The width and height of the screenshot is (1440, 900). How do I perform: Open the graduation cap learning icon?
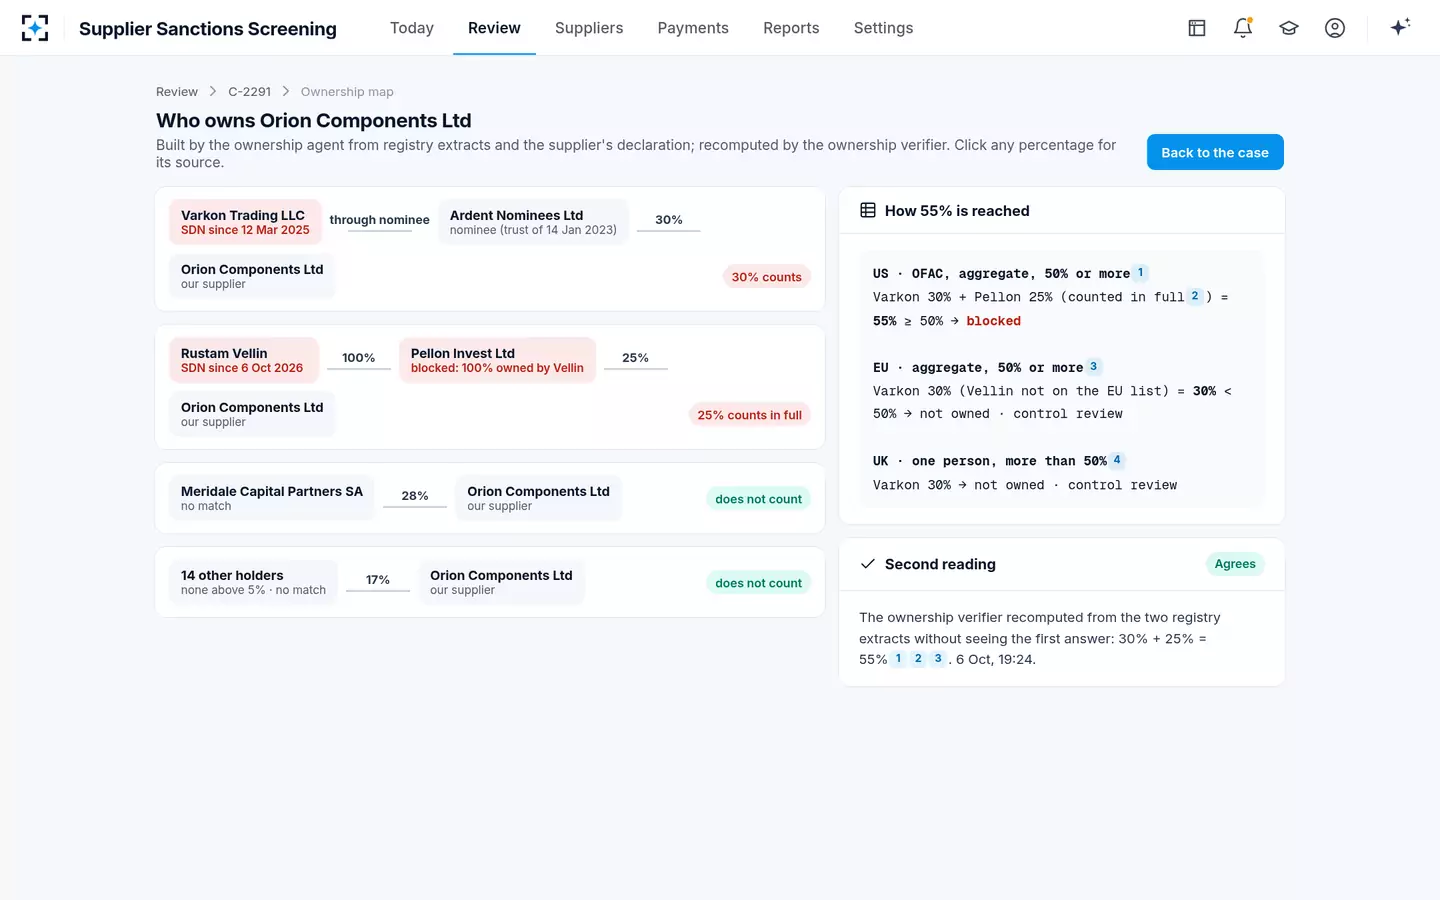[1289, 28]
